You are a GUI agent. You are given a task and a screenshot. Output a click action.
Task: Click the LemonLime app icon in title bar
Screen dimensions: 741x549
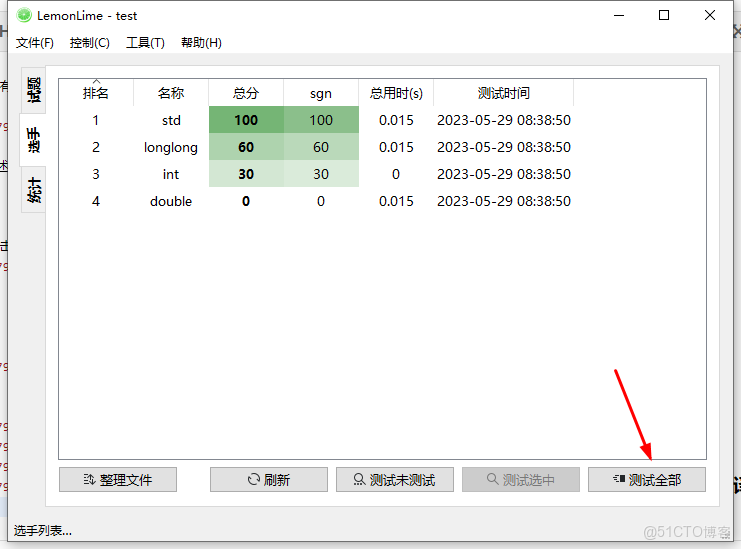[24, 16]
